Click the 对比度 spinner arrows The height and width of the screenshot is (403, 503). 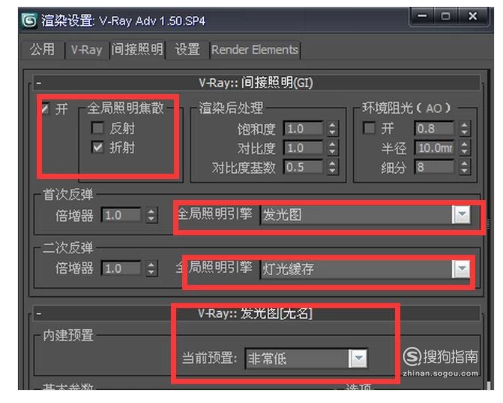coord(332,148)
